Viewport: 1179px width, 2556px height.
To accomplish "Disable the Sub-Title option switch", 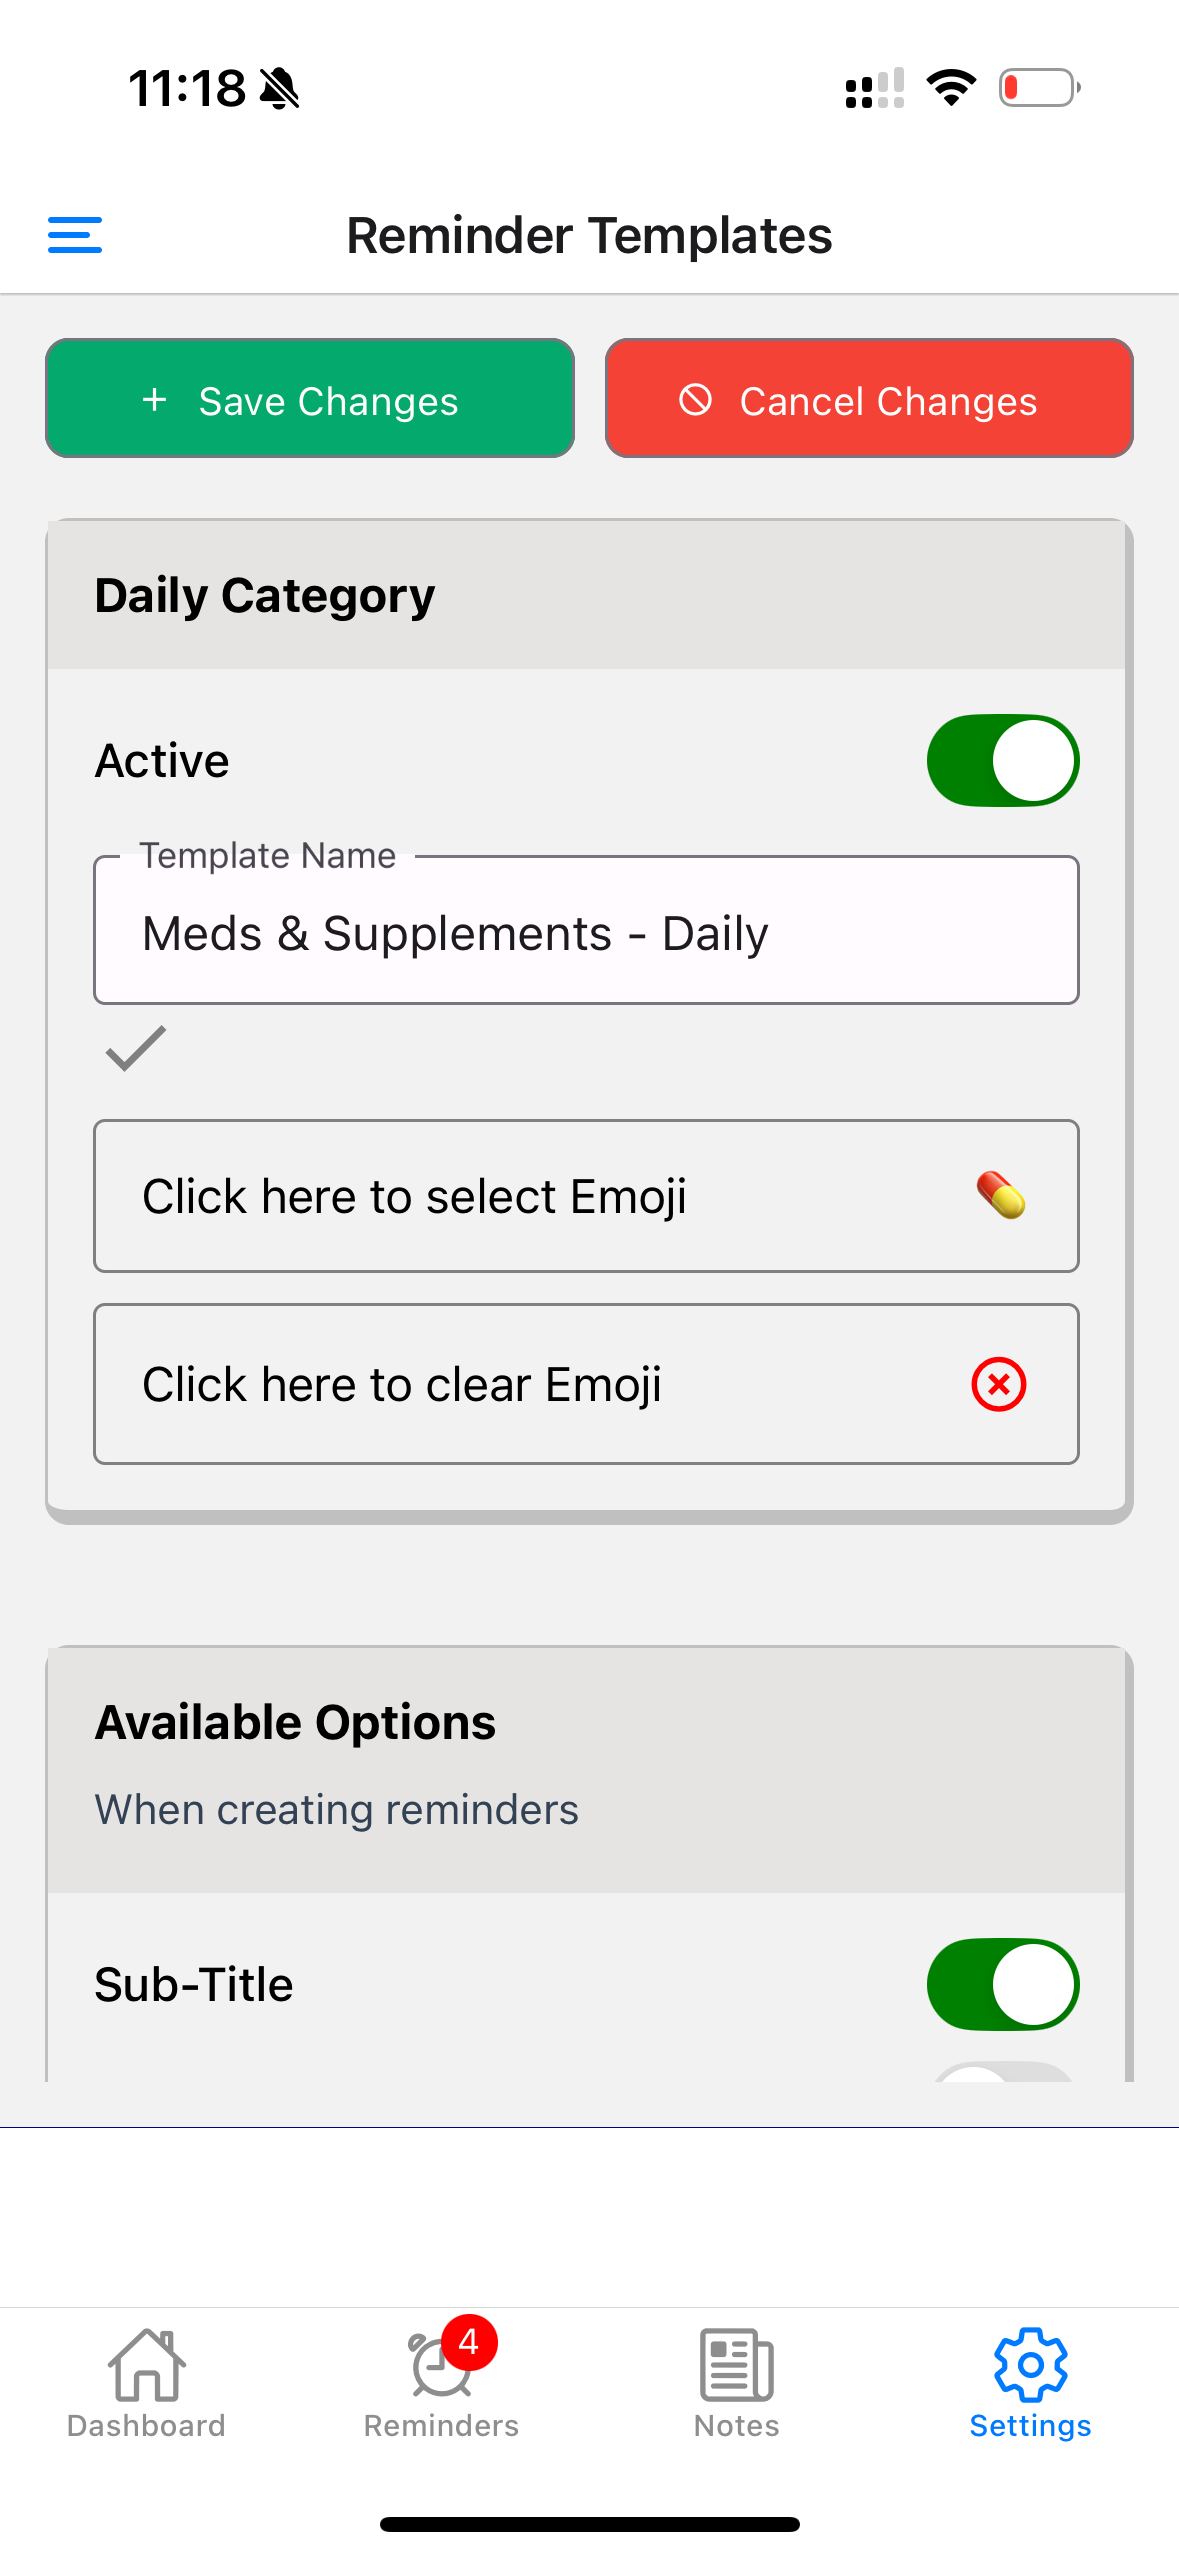I will click(x=1002, y=1984).
